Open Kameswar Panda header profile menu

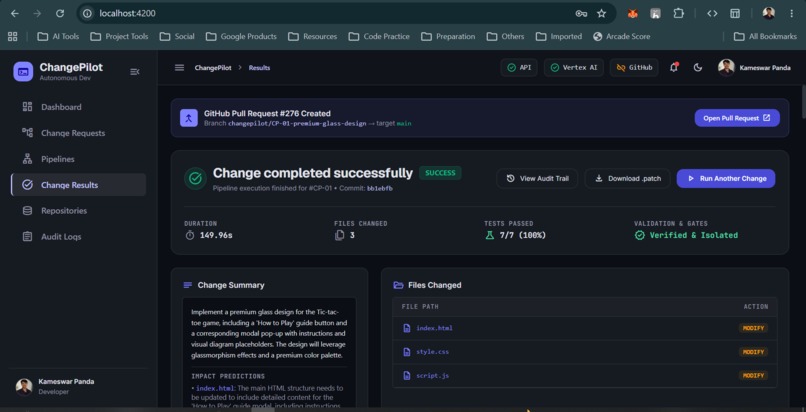[x=754, y=67]
